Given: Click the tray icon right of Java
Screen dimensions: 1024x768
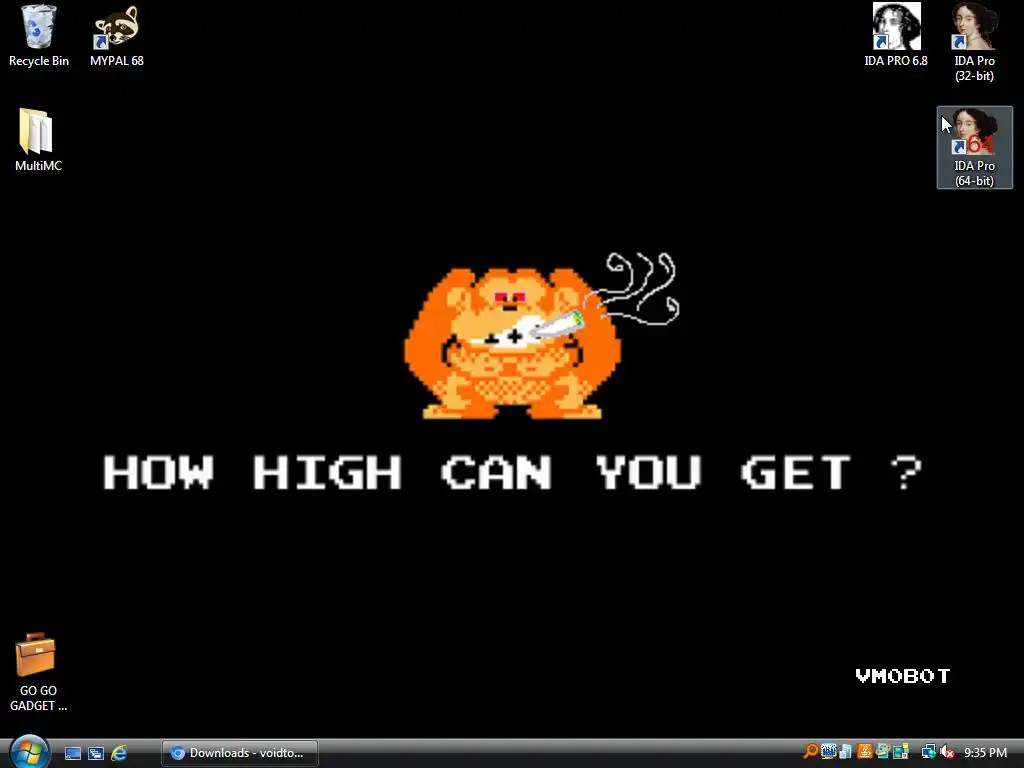Looking at the screenshot, I should (x=883, y=752).
